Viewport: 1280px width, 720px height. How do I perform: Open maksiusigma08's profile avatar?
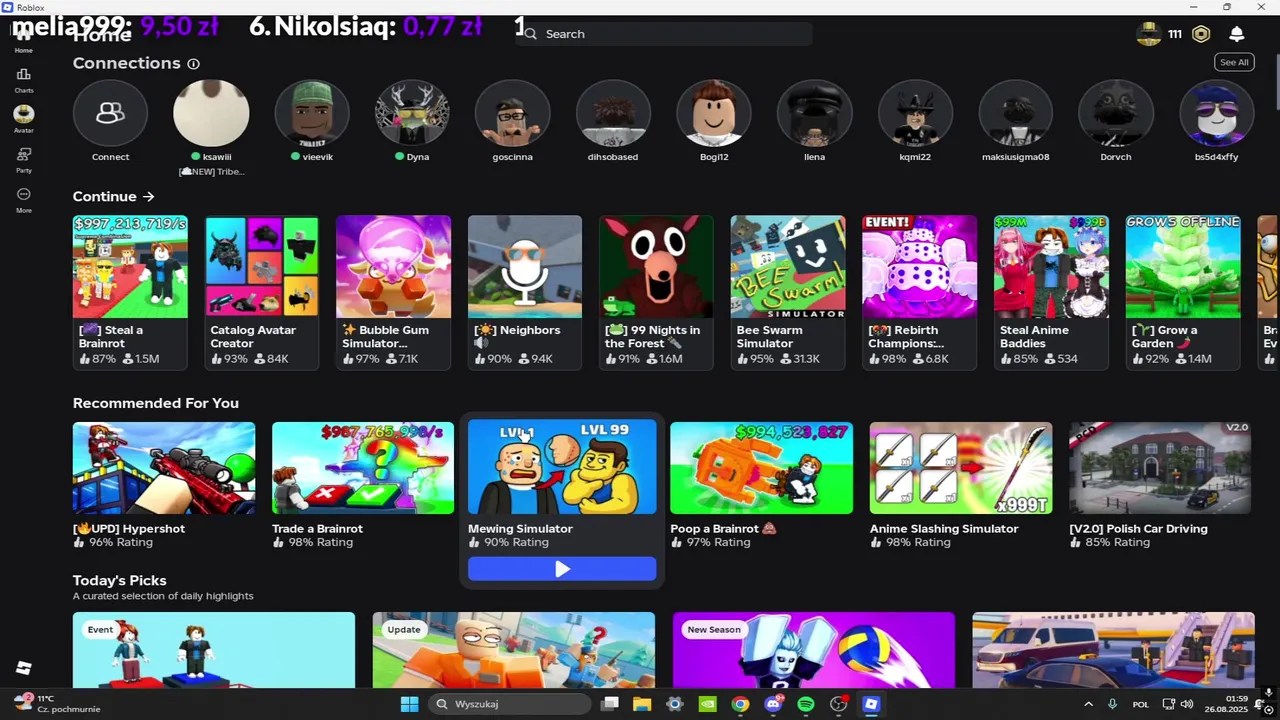[x=1015, y=113]
